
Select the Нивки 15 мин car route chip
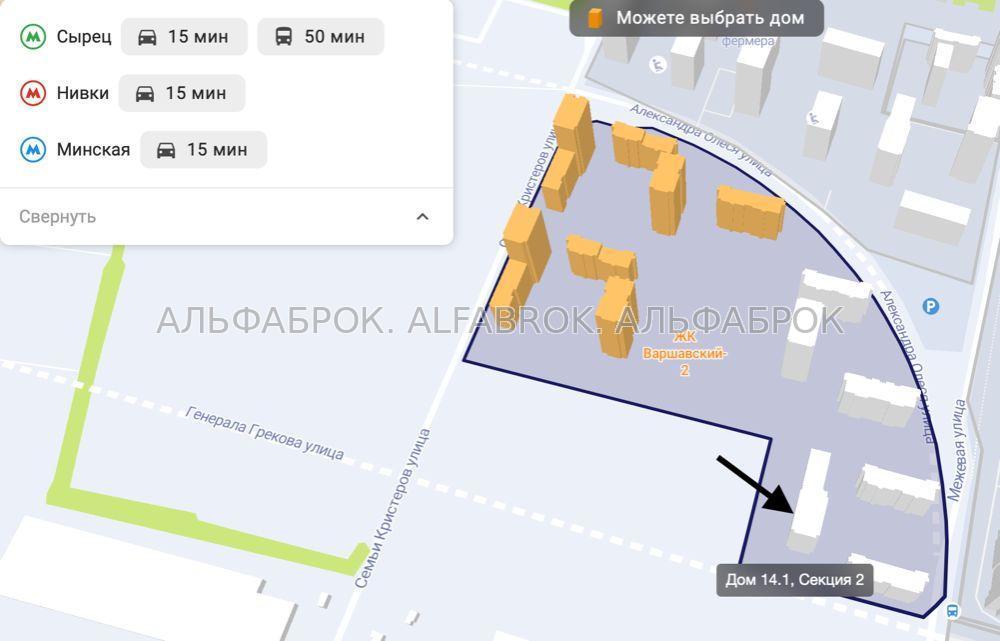(x=182, y=93)
